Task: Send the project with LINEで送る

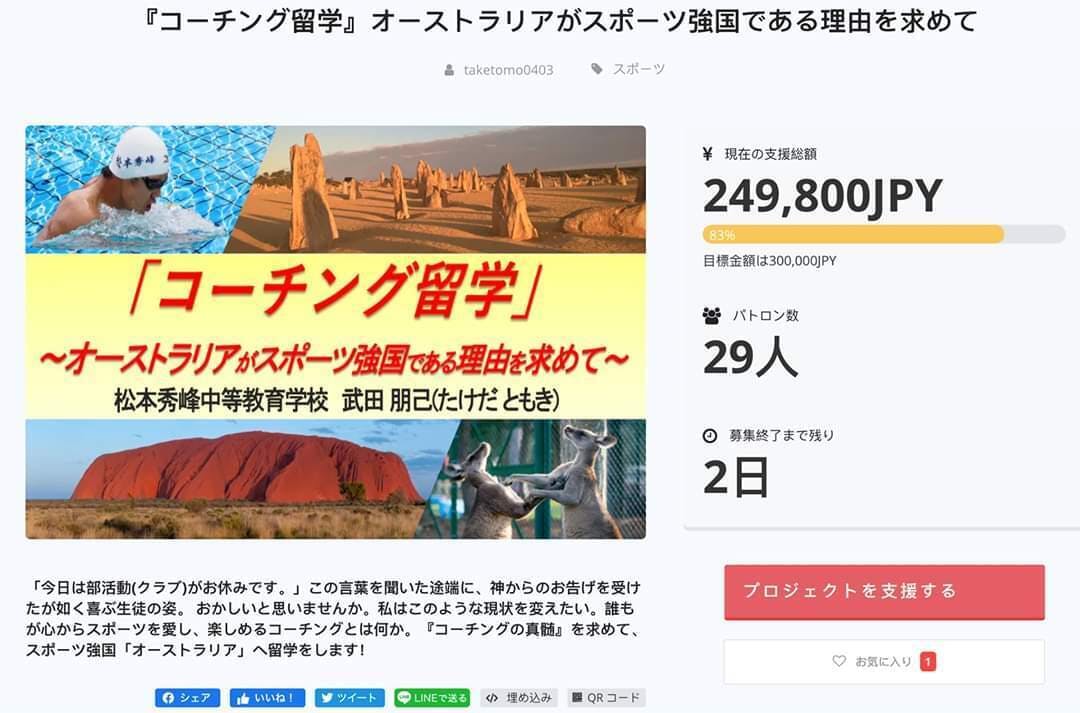Action: click(432, 698)
